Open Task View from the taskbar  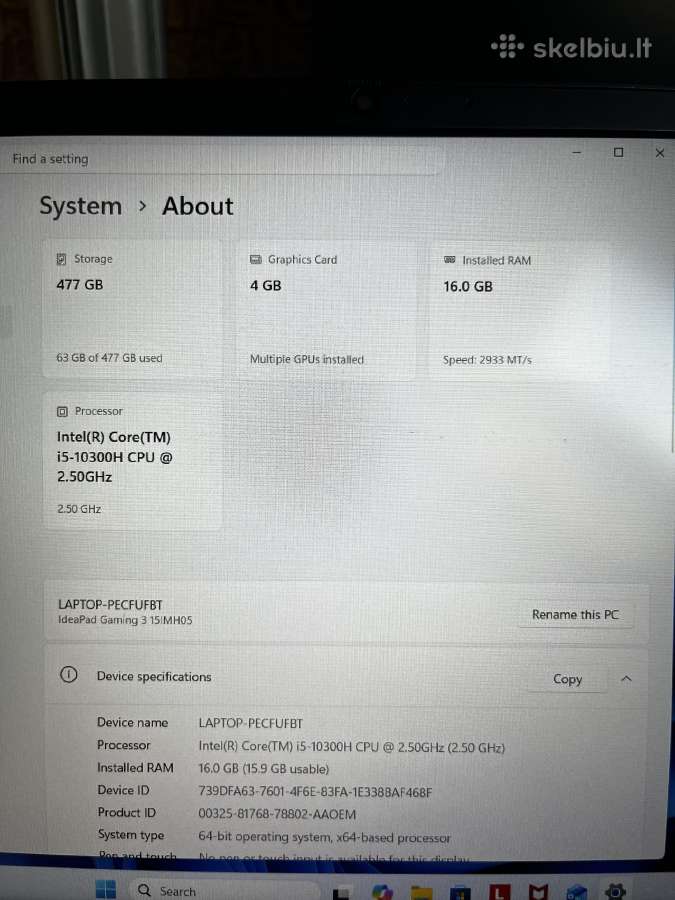[x=341, y=893]
